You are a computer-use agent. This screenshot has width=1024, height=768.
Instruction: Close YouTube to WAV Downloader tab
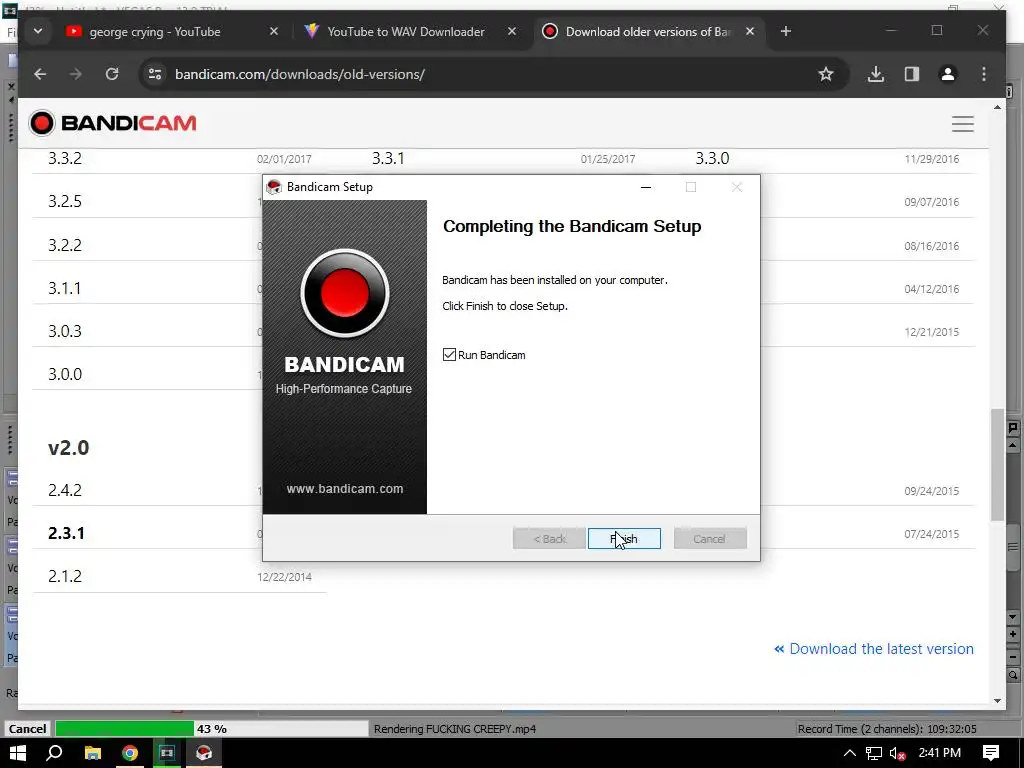coord(512,31)
